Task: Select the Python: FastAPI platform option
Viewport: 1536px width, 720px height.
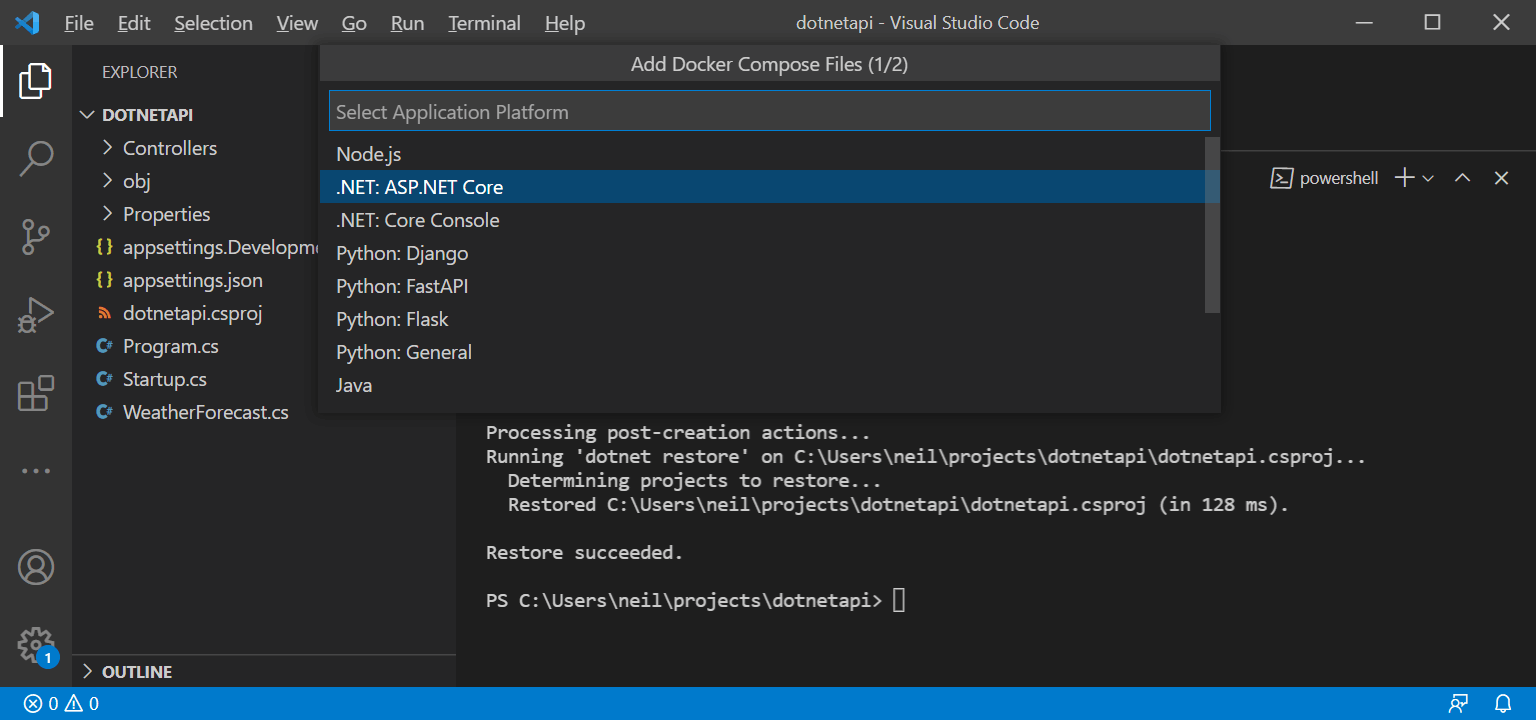Action: point(402,286)
